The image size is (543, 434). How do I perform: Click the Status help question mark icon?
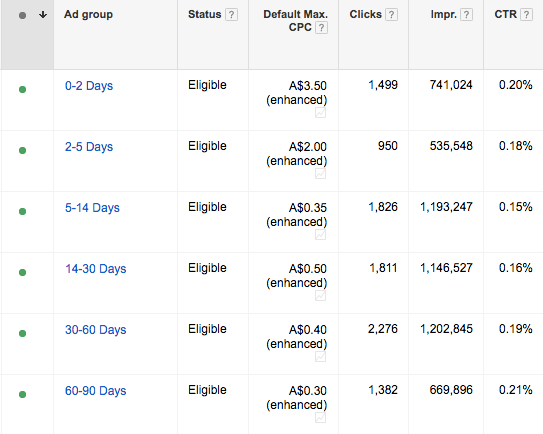pyautogui.click(x=231, y=15)
